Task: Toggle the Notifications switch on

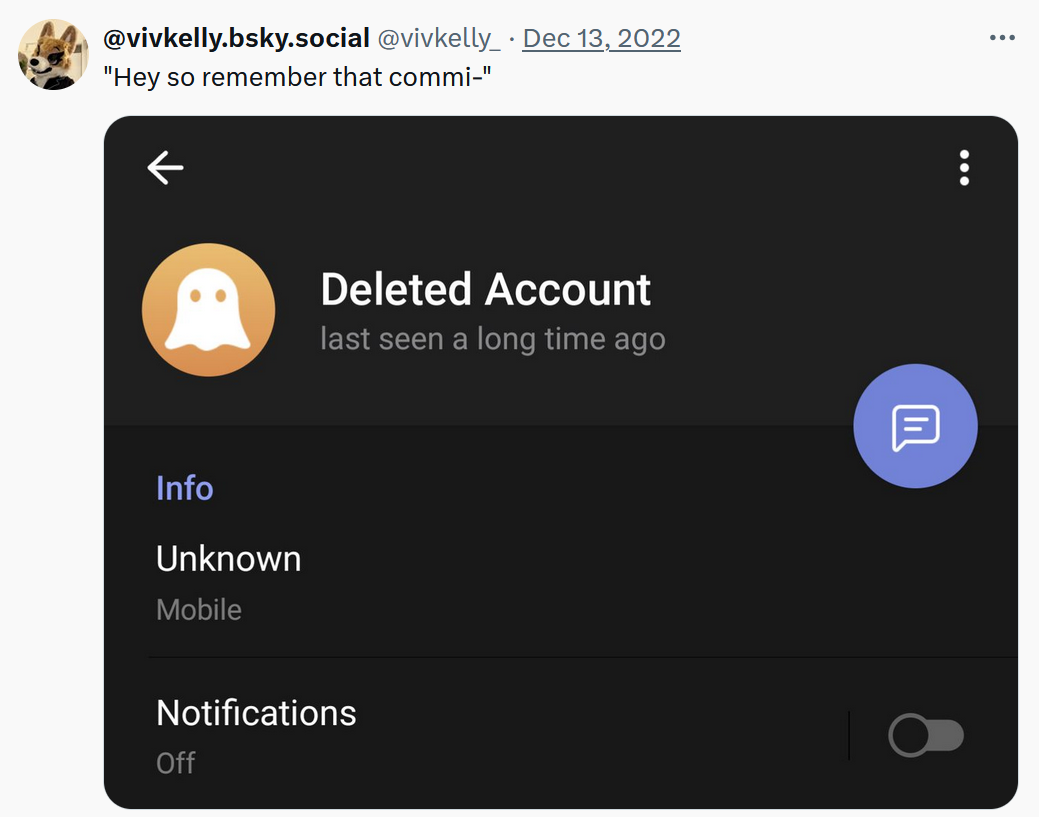Action: click(926, 735)
